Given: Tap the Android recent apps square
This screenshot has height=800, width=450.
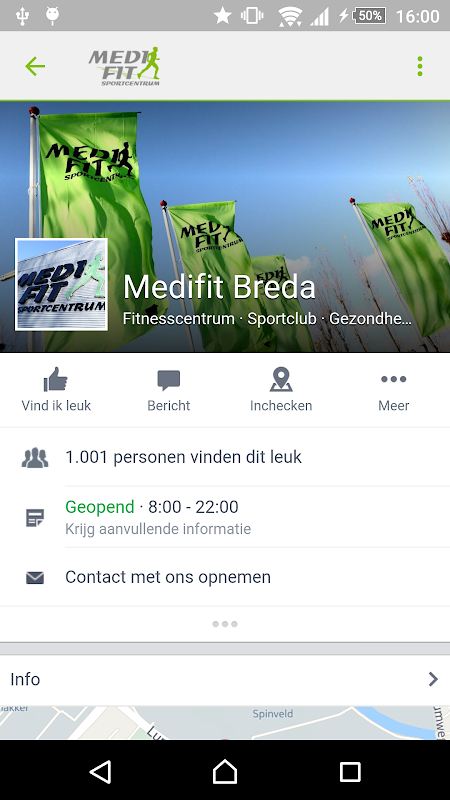Looking at the screenshot, I should [x=350, y=771].
